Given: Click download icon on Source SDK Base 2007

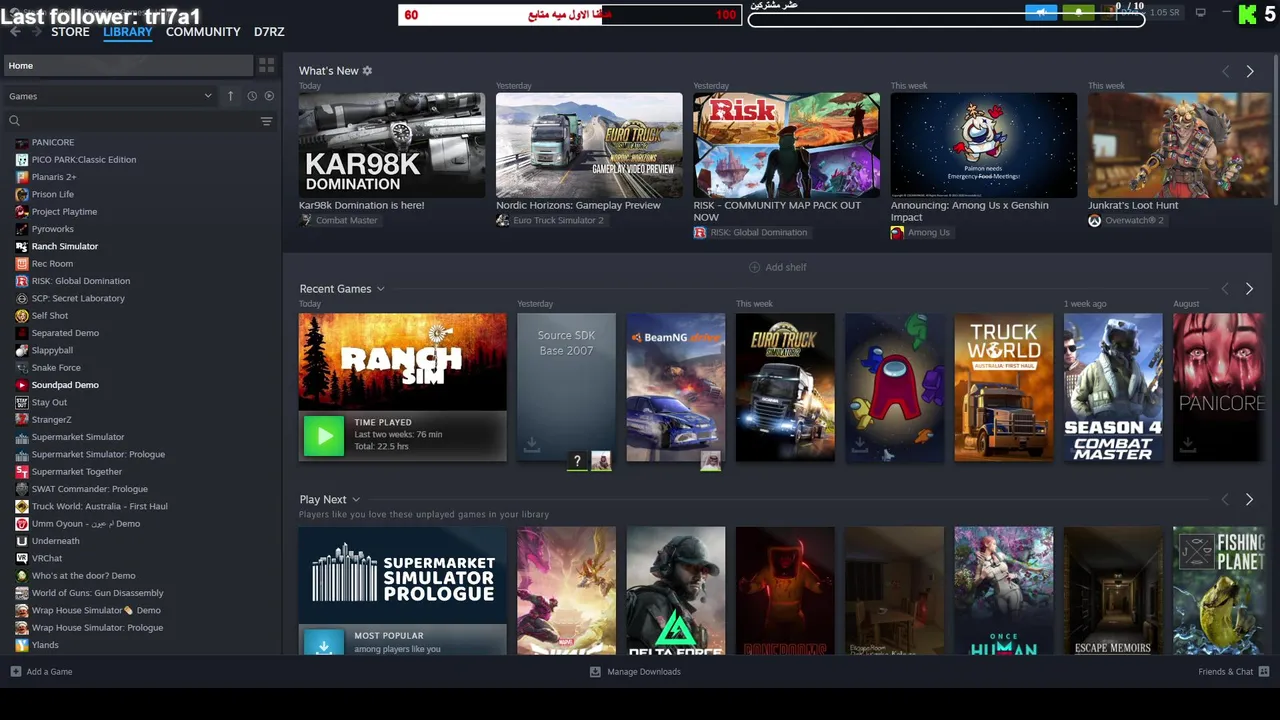Looking at the screenshot, I should point(532,445).
